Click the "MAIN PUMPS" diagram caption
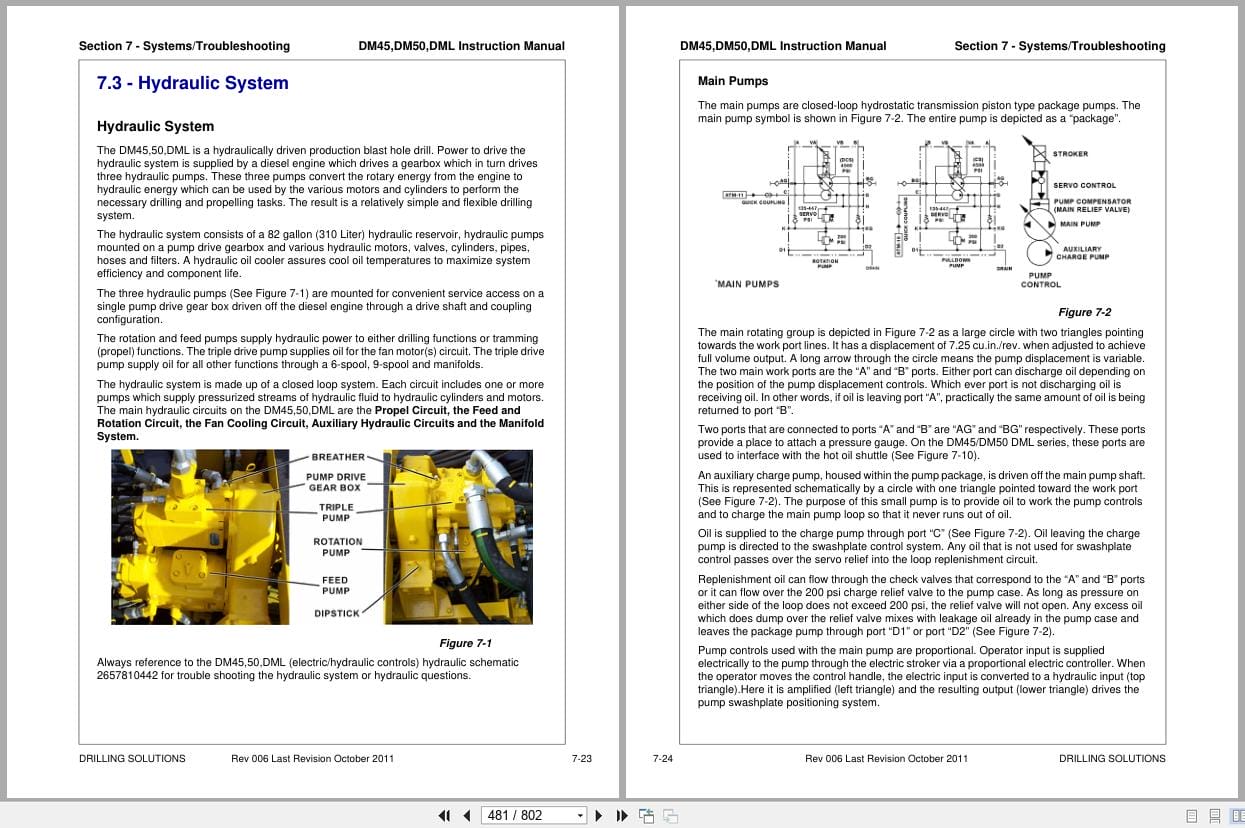1245x828 pixels. (748, 284)
